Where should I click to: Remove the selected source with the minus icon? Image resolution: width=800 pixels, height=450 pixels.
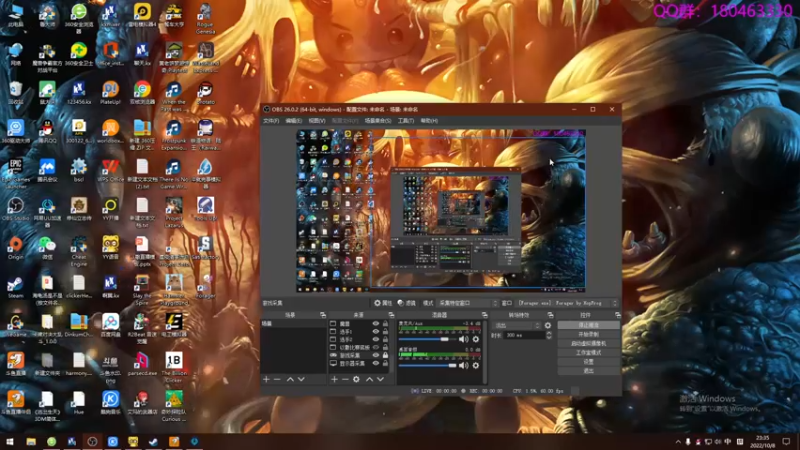[x=345, y=380]
